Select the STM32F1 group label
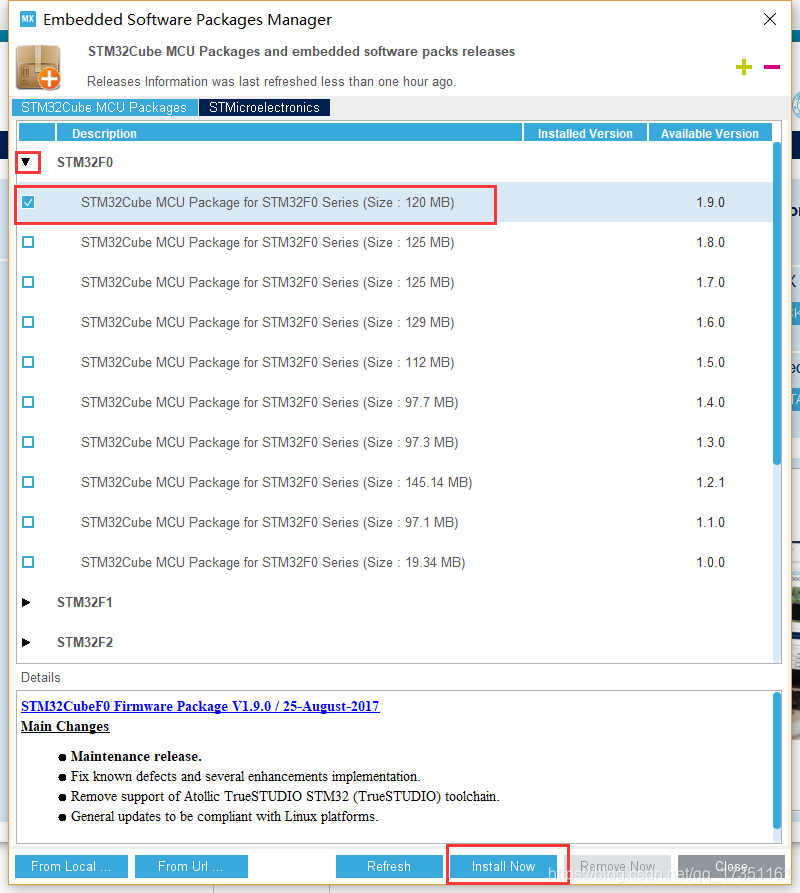This screenshot has height=893, width=800. (85, 602)
